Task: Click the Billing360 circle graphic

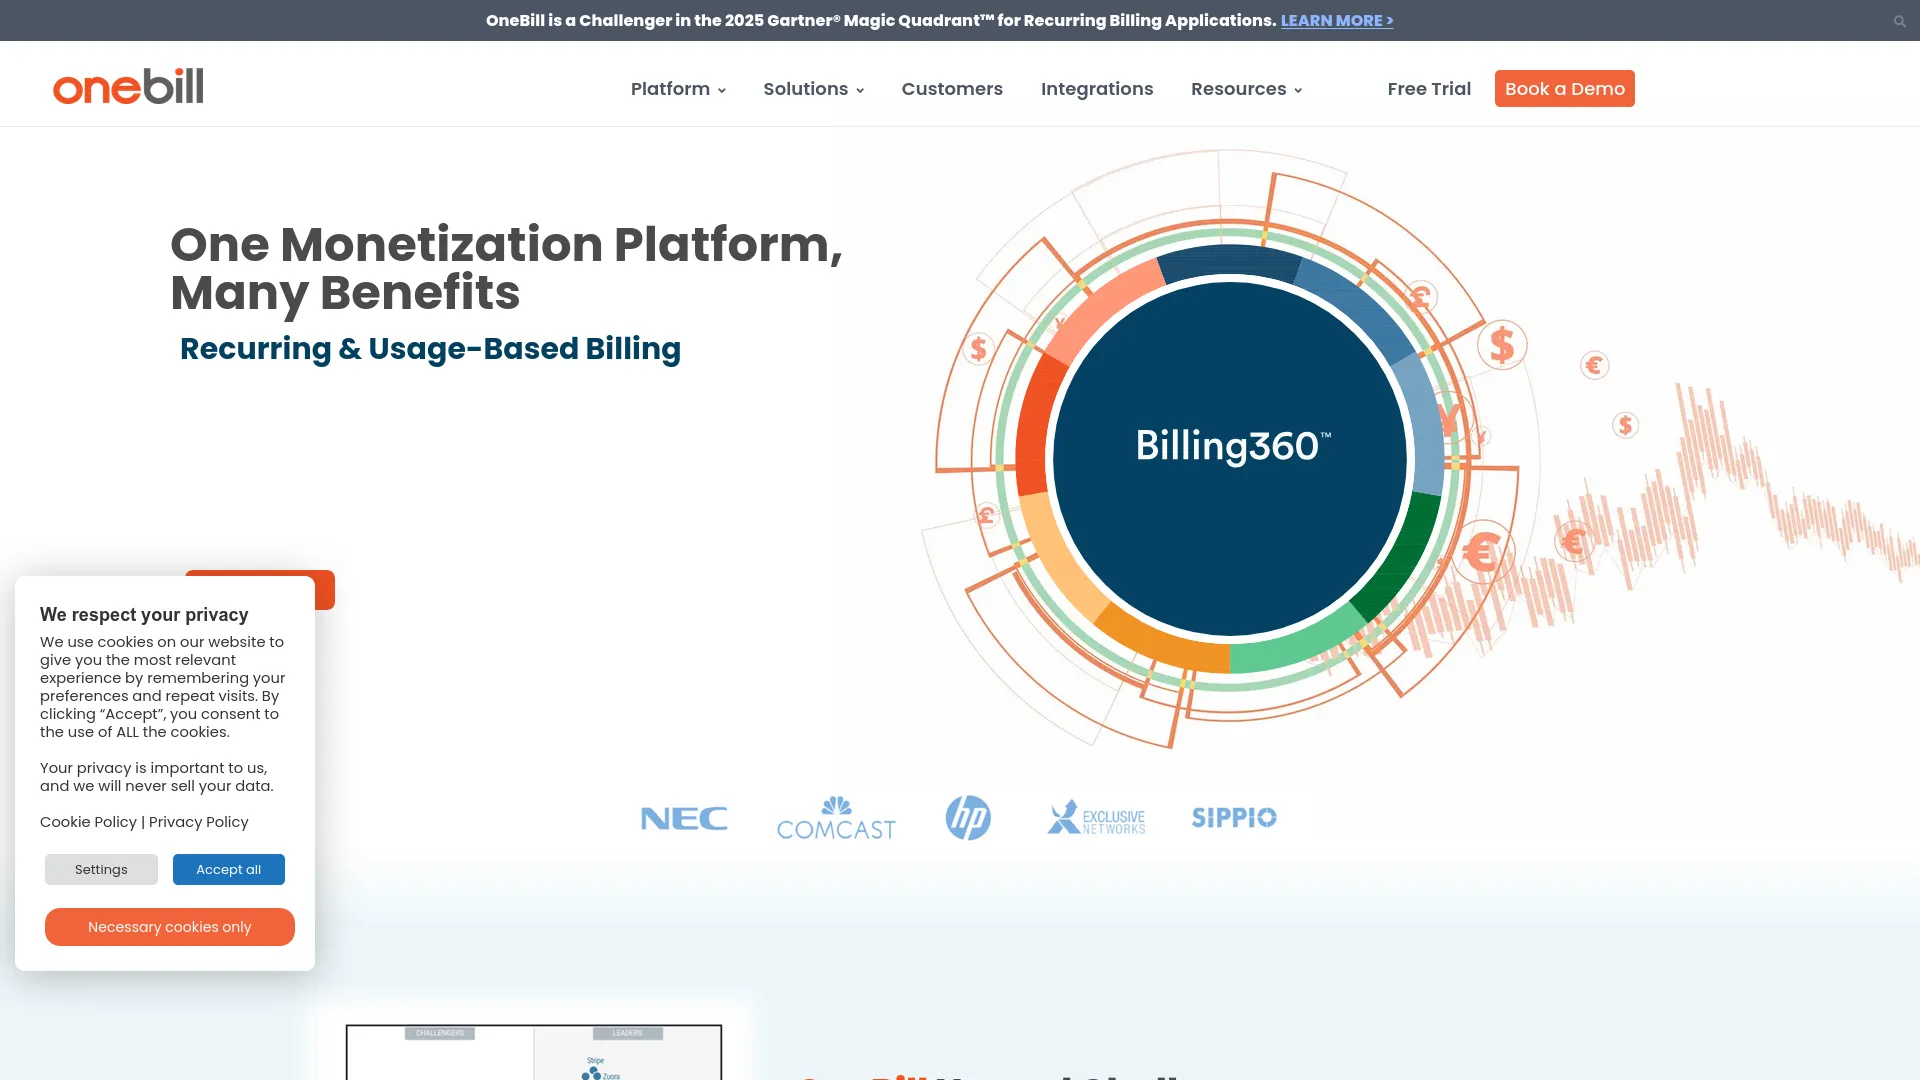Action: [x=1230, y=458]
